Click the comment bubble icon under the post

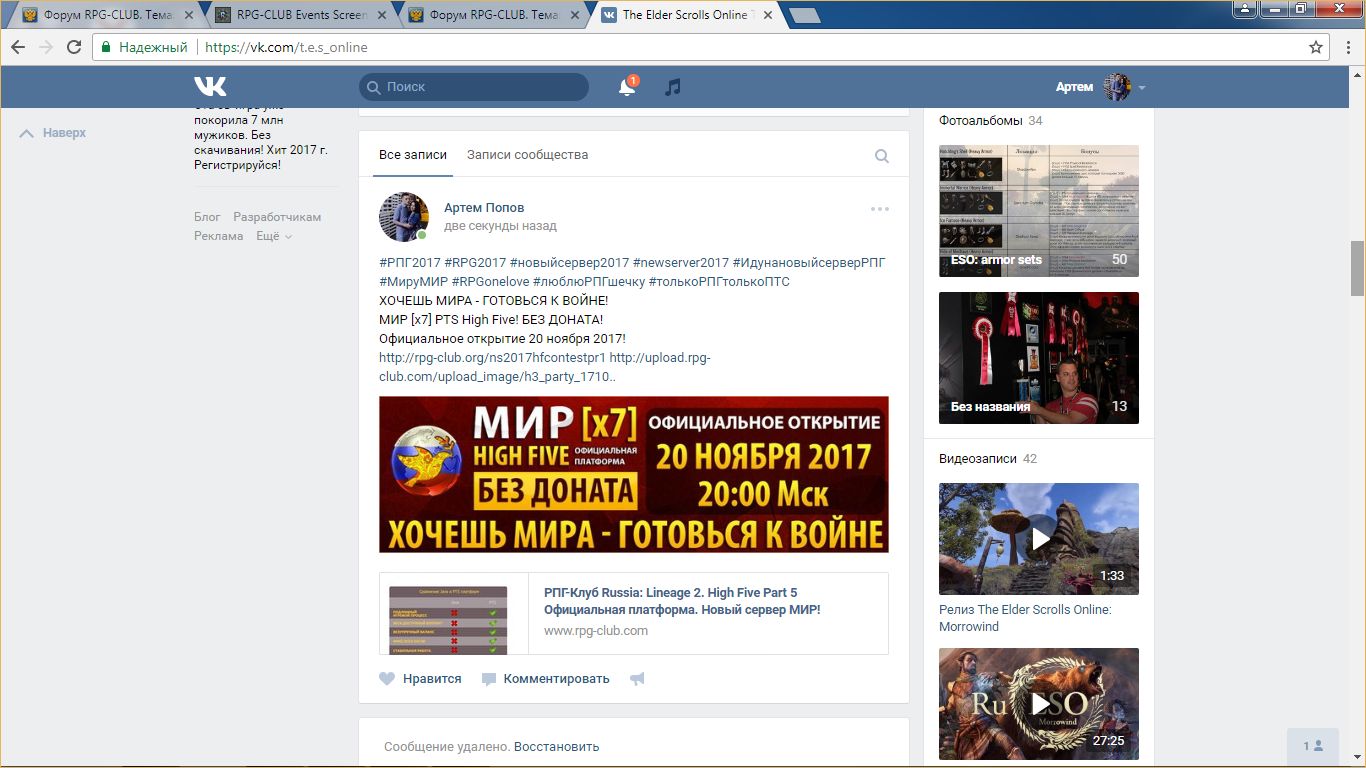[x=489, y=679]
